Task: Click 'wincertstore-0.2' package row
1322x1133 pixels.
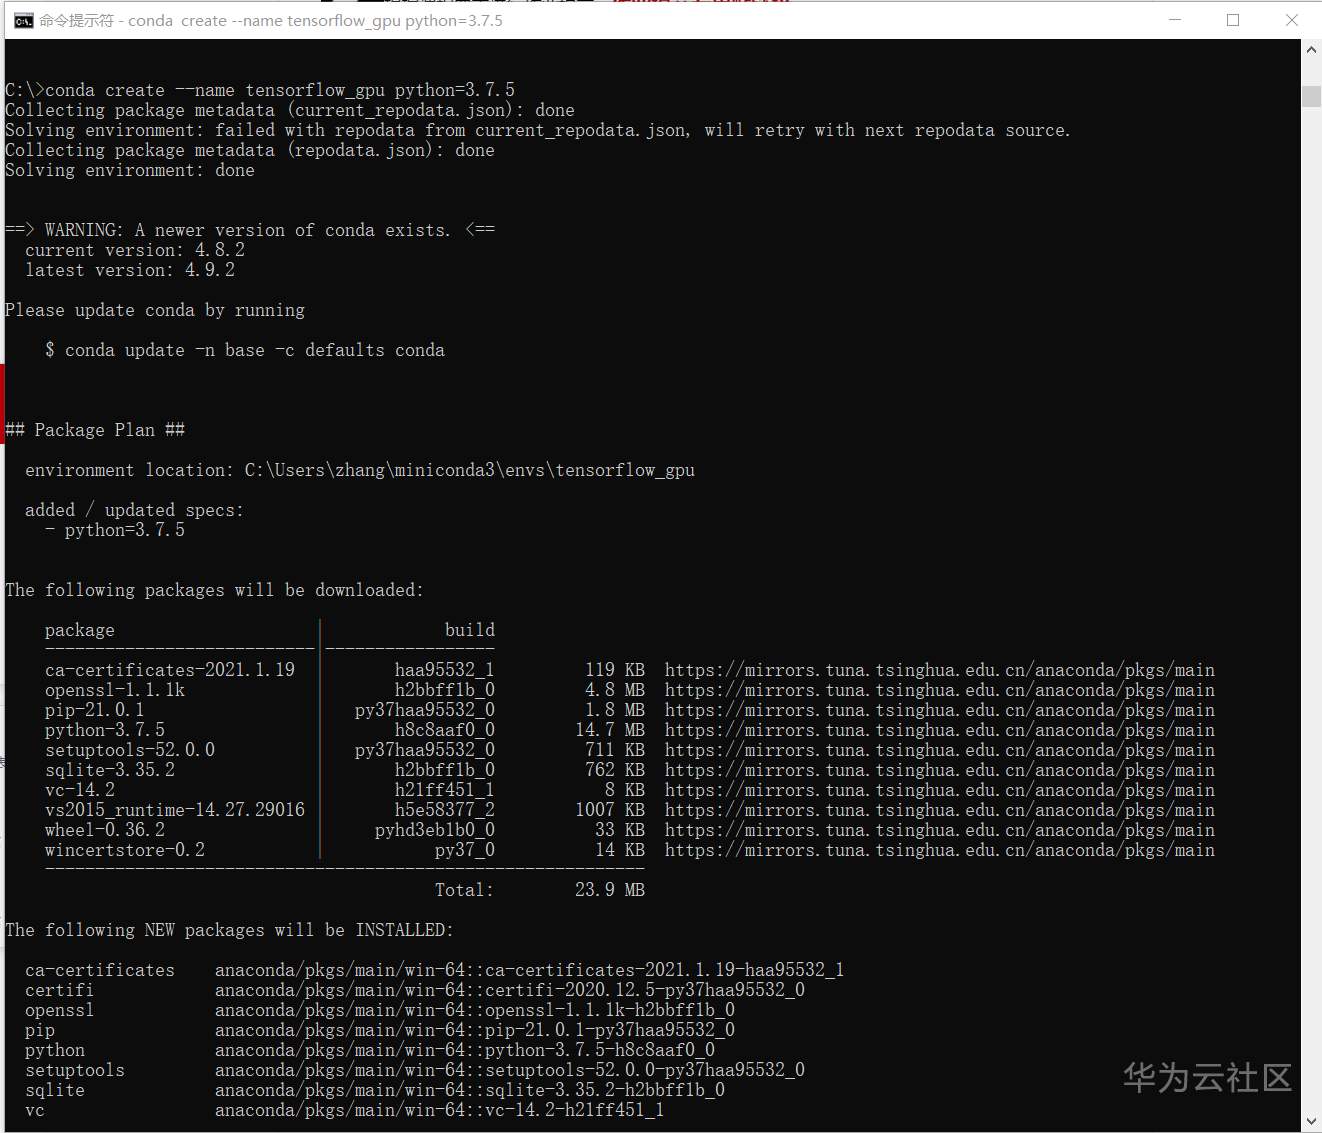Action: [125, 850]
